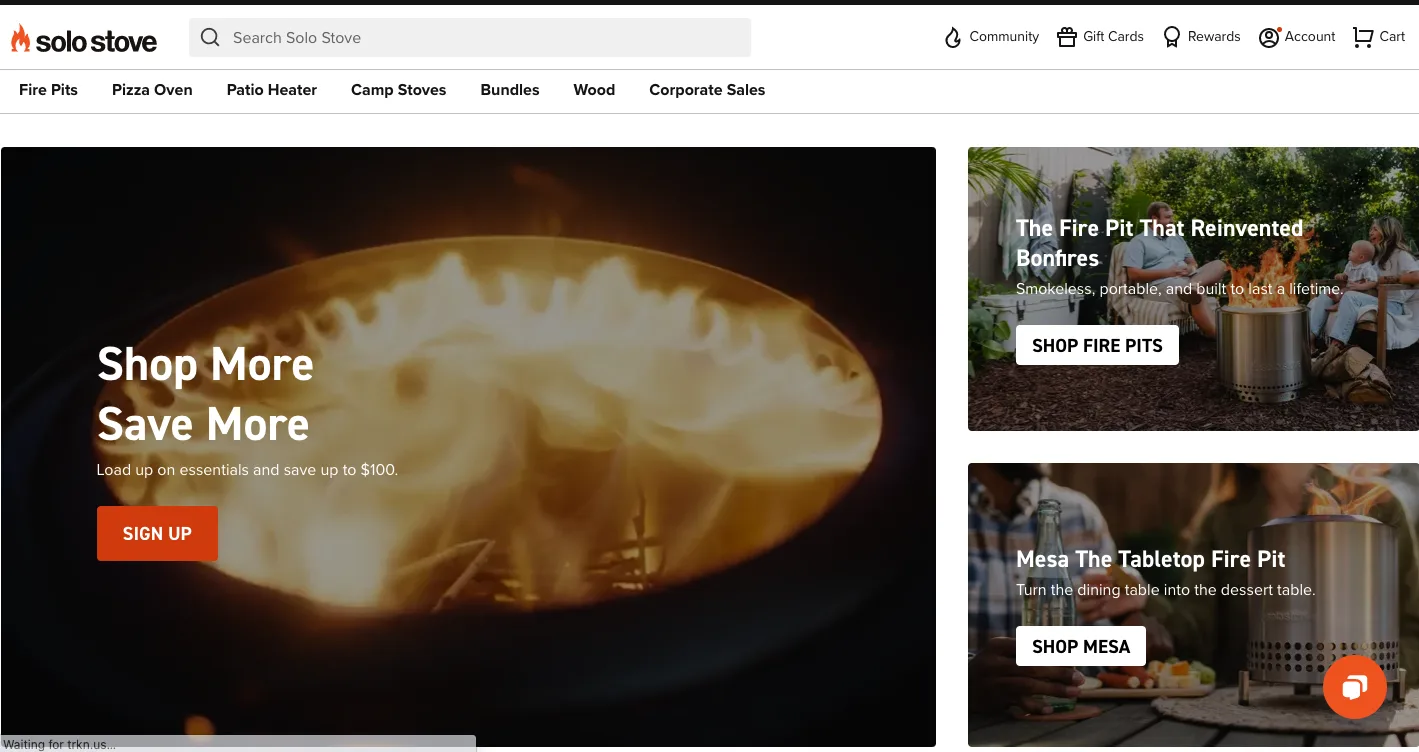This screenshot has height=752, width=1419.
Task: Click 'The Fire Pit That Reinvented Bonfires' heading
Action: 1159,243
